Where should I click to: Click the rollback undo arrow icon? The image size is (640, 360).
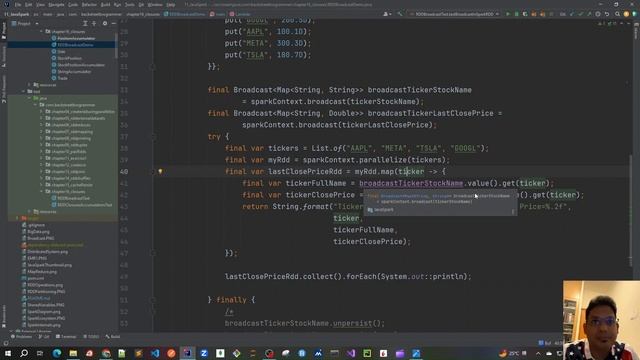(x=607, y=14)
